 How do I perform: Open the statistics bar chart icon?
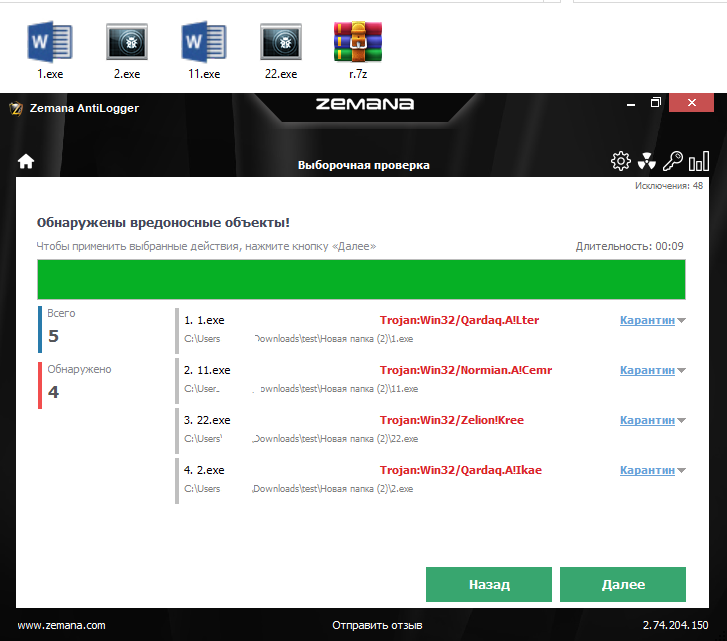[699, 161]
